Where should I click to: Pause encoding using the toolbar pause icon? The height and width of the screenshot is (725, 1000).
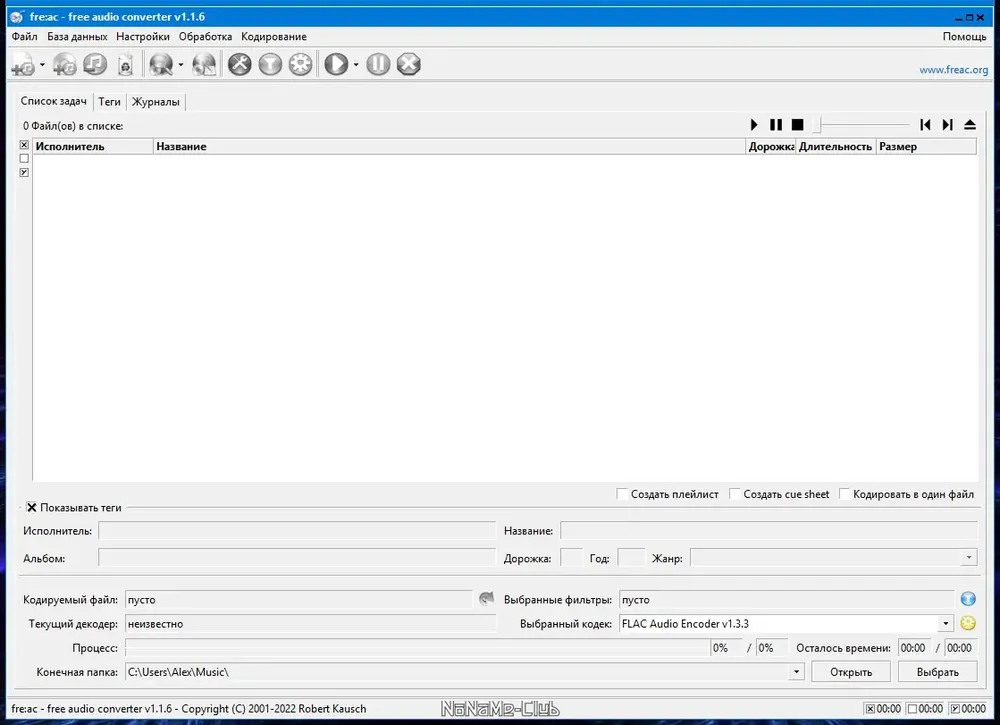coord(378,64)
